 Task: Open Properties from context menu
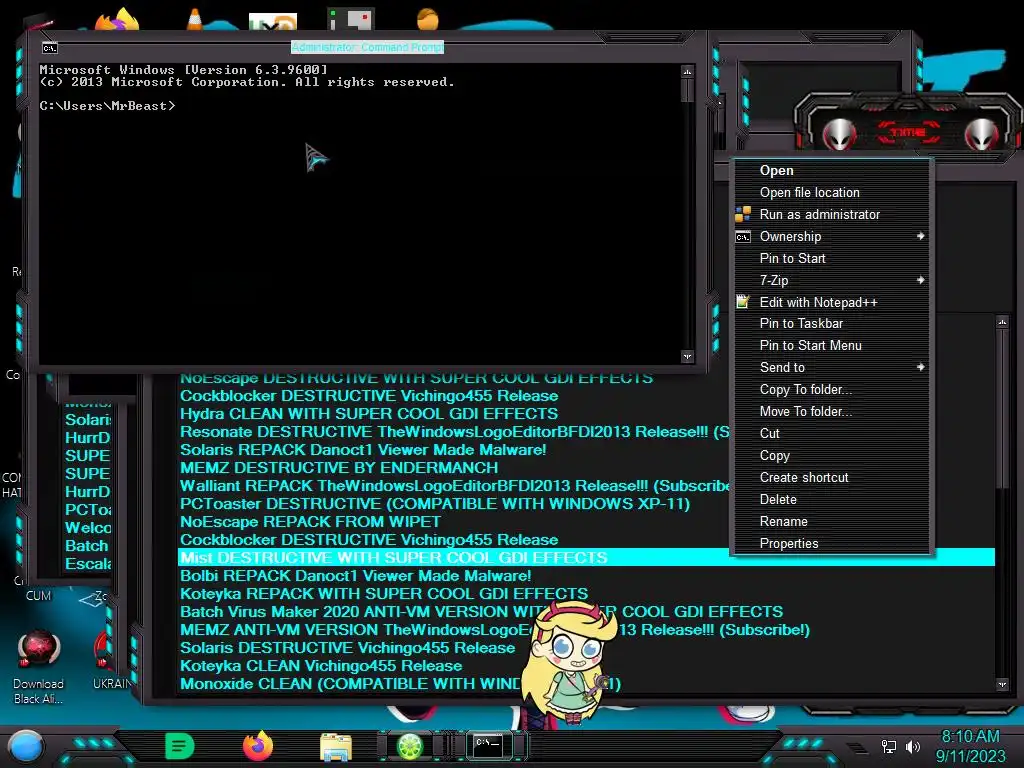(x=831, y=543)
